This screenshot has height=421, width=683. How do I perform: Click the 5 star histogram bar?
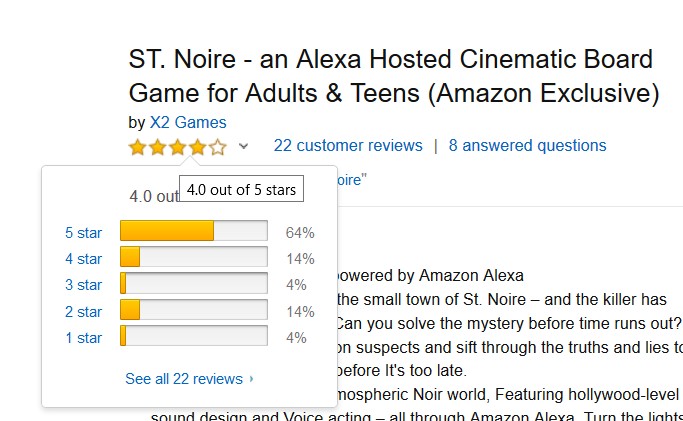click(x=193, y=232)
